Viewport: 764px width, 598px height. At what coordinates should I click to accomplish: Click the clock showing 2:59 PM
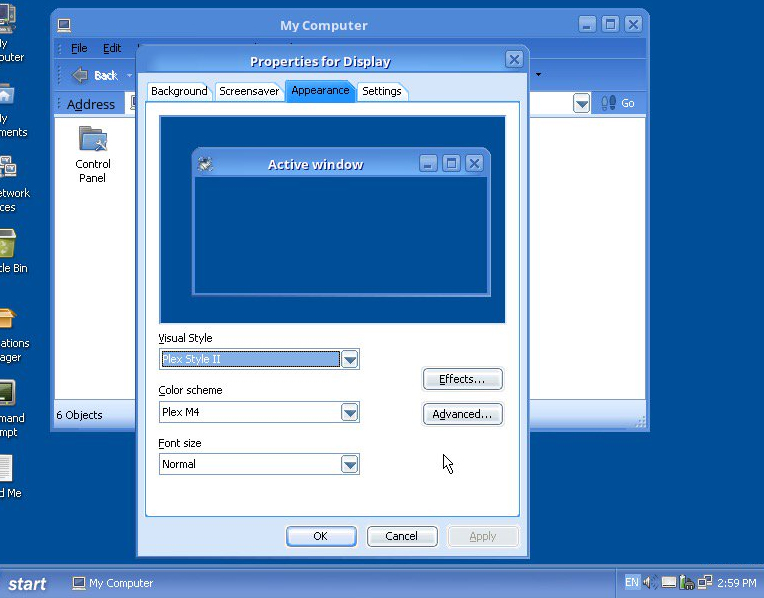tap(736, 583)
